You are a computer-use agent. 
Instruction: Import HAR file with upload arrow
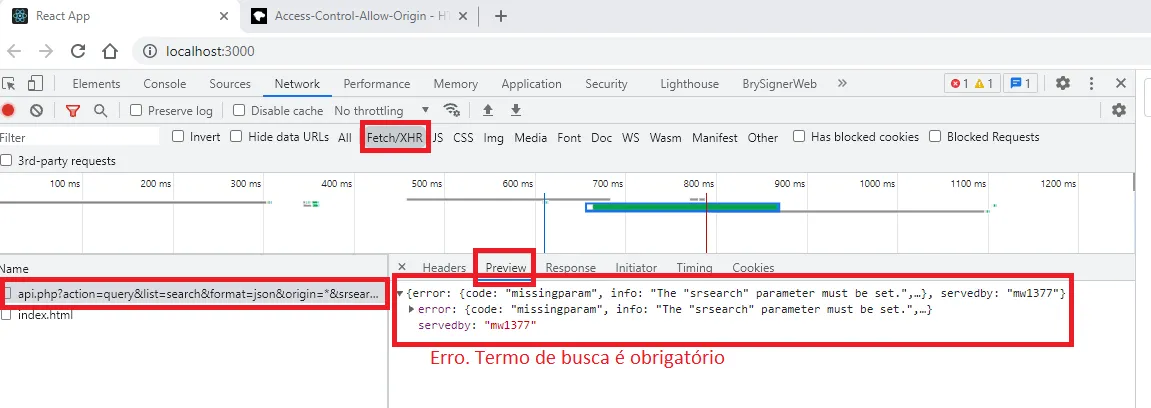click(x=487, y=110)
